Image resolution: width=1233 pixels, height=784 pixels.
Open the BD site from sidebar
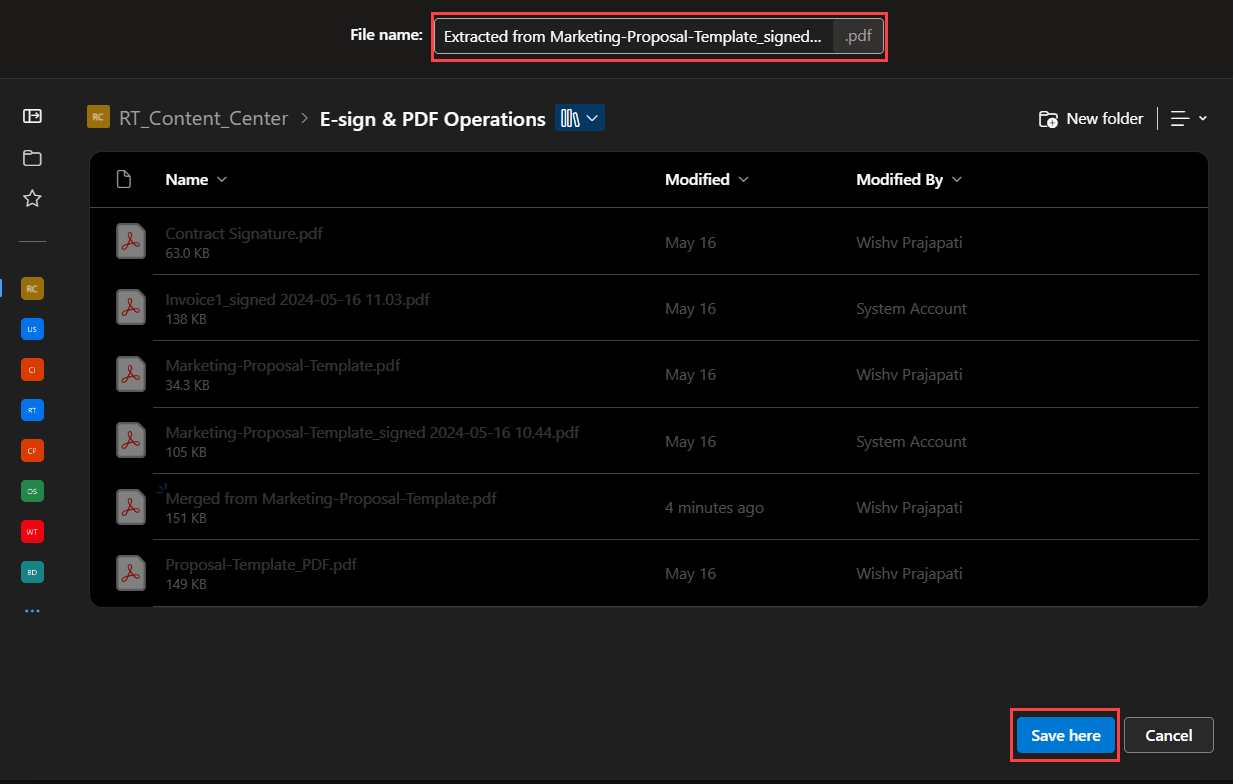pos(32,571)
